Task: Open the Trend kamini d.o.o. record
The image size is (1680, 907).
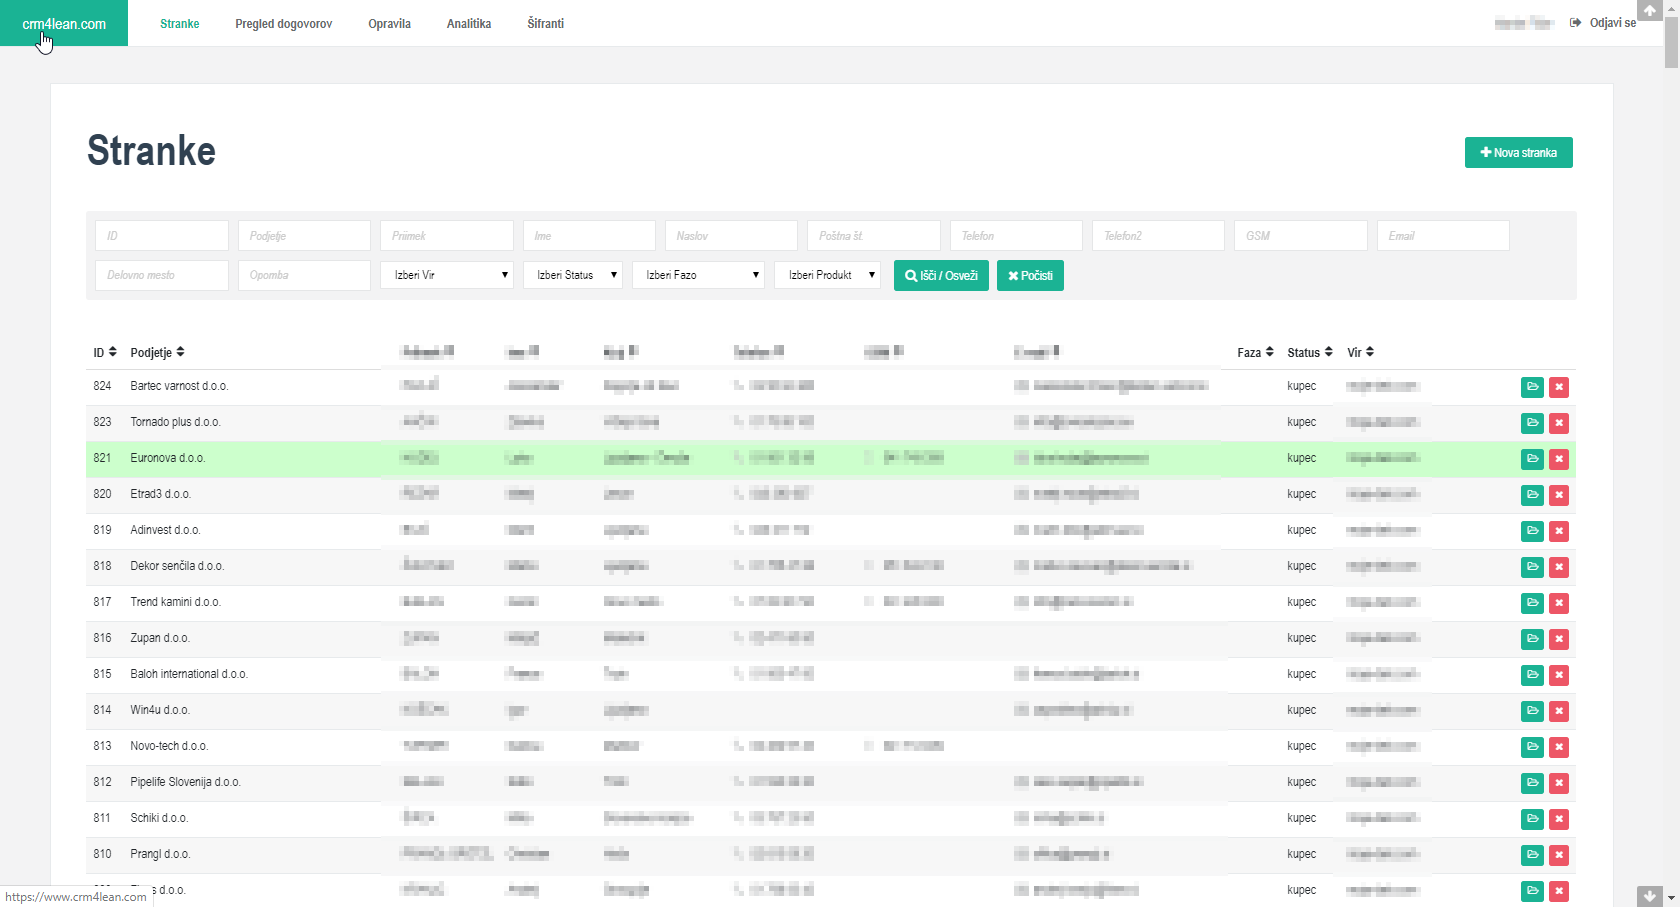Action: 1532,603
